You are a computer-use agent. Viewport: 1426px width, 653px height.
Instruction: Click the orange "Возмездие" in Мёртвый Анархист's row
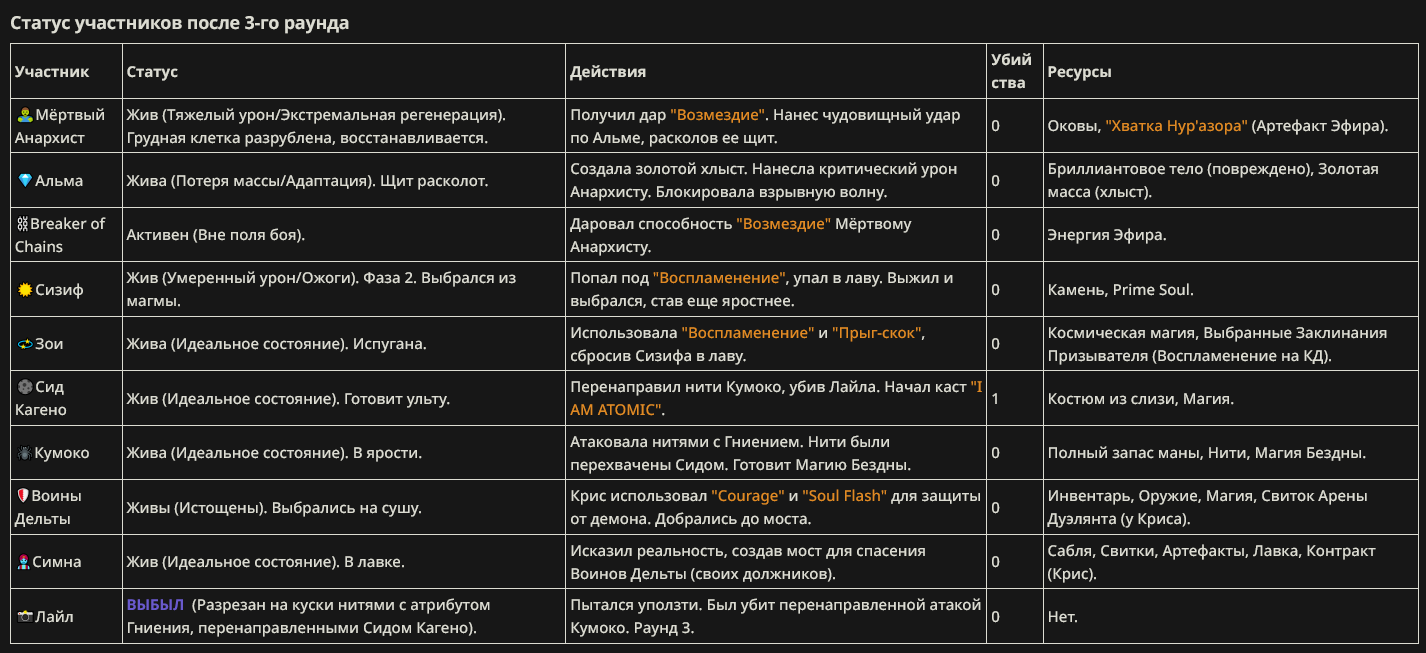(x=718, y=115)
